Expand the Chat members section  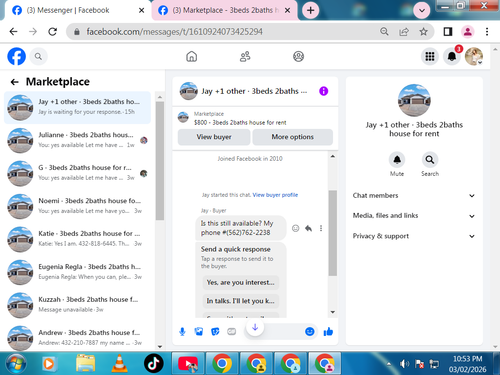pyautogui.click(x=414, y=196)
